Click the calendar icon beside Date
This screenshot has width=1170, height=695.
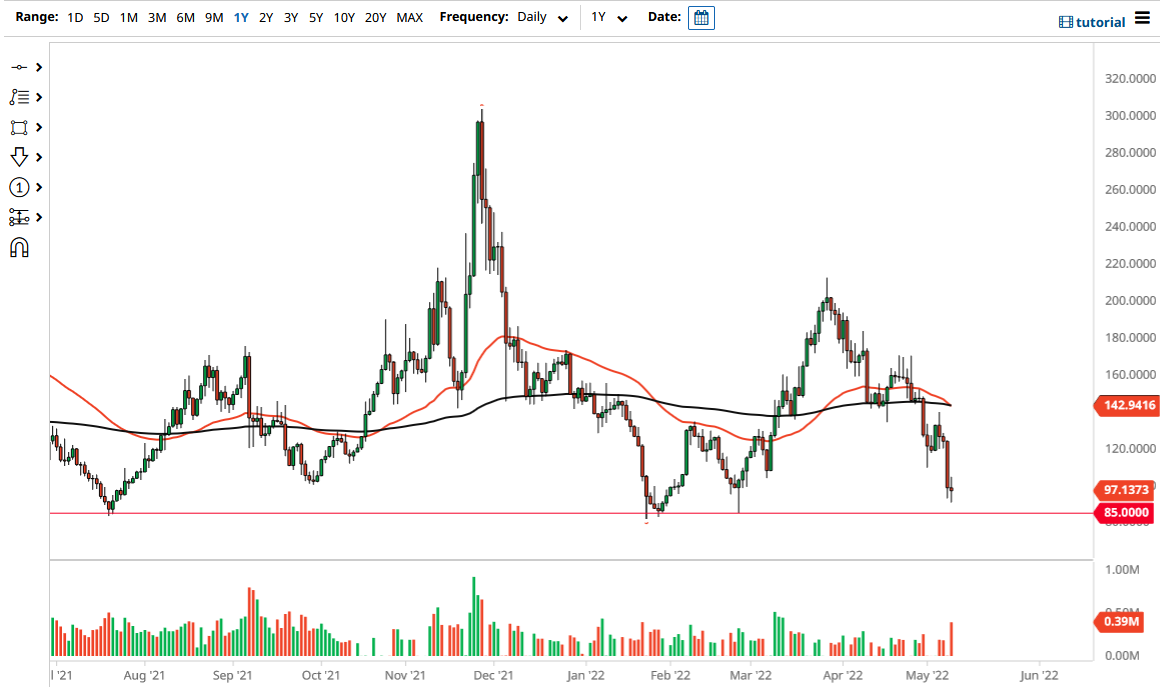point(700,17)
